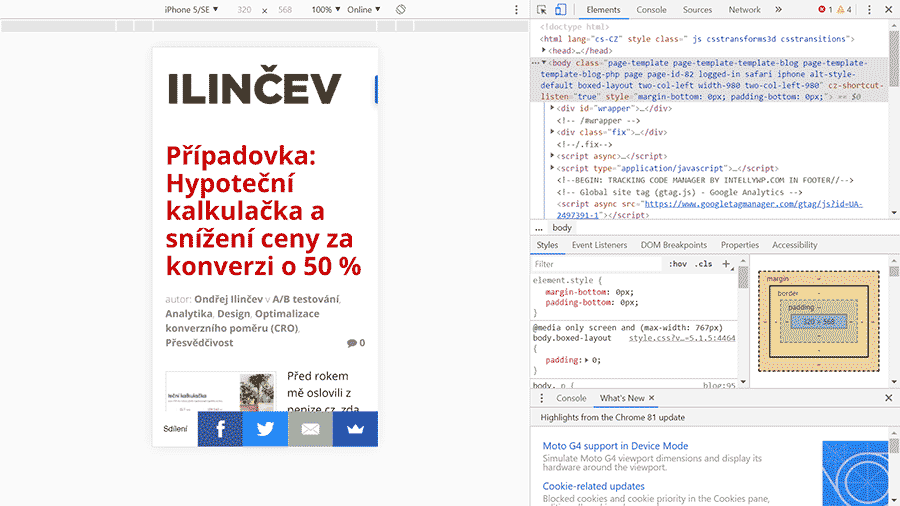Screen dimensions: 900x506
Task: Open the Sources tab
Action: [x=697, y=10]
